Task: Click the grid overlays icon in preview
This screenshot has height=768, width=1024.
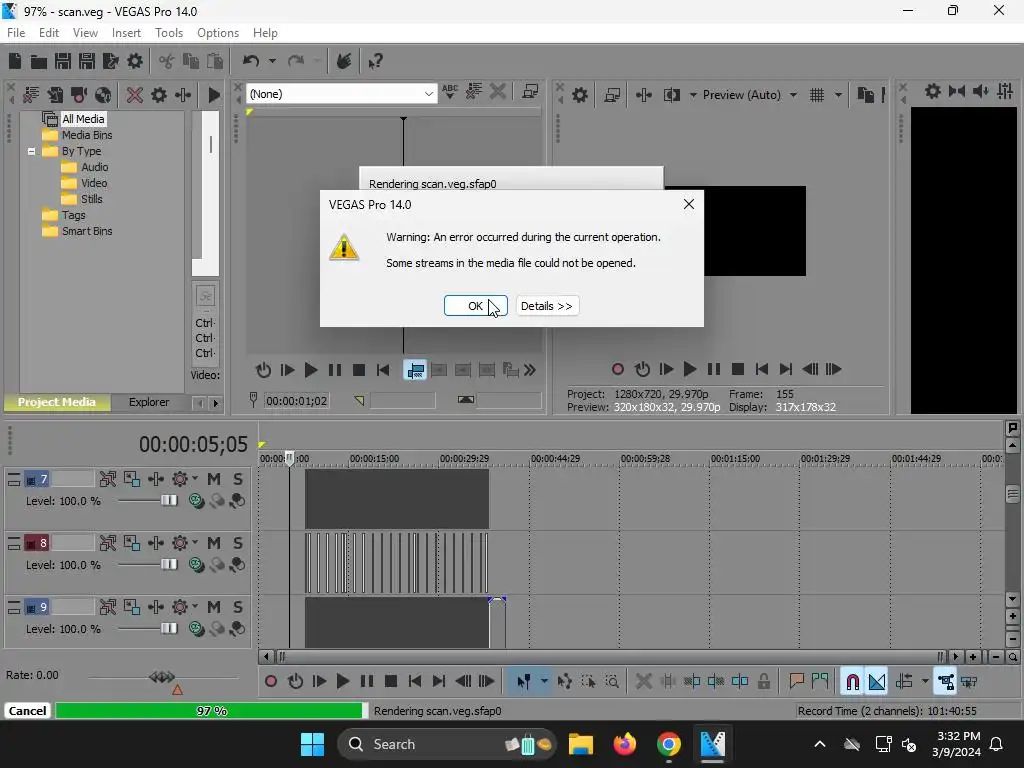Action: [x=816, y=95]
